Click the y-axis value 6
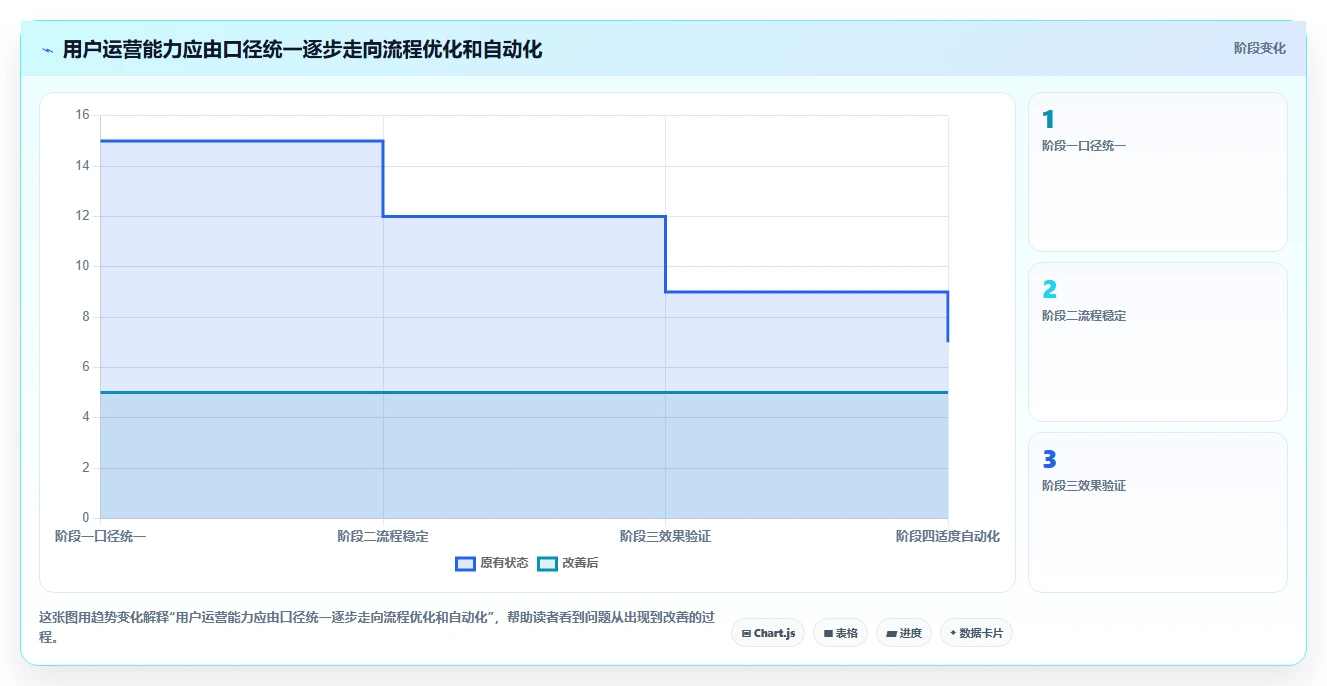The height and width of the screenshot is (686, 1327). coord(86,367)
